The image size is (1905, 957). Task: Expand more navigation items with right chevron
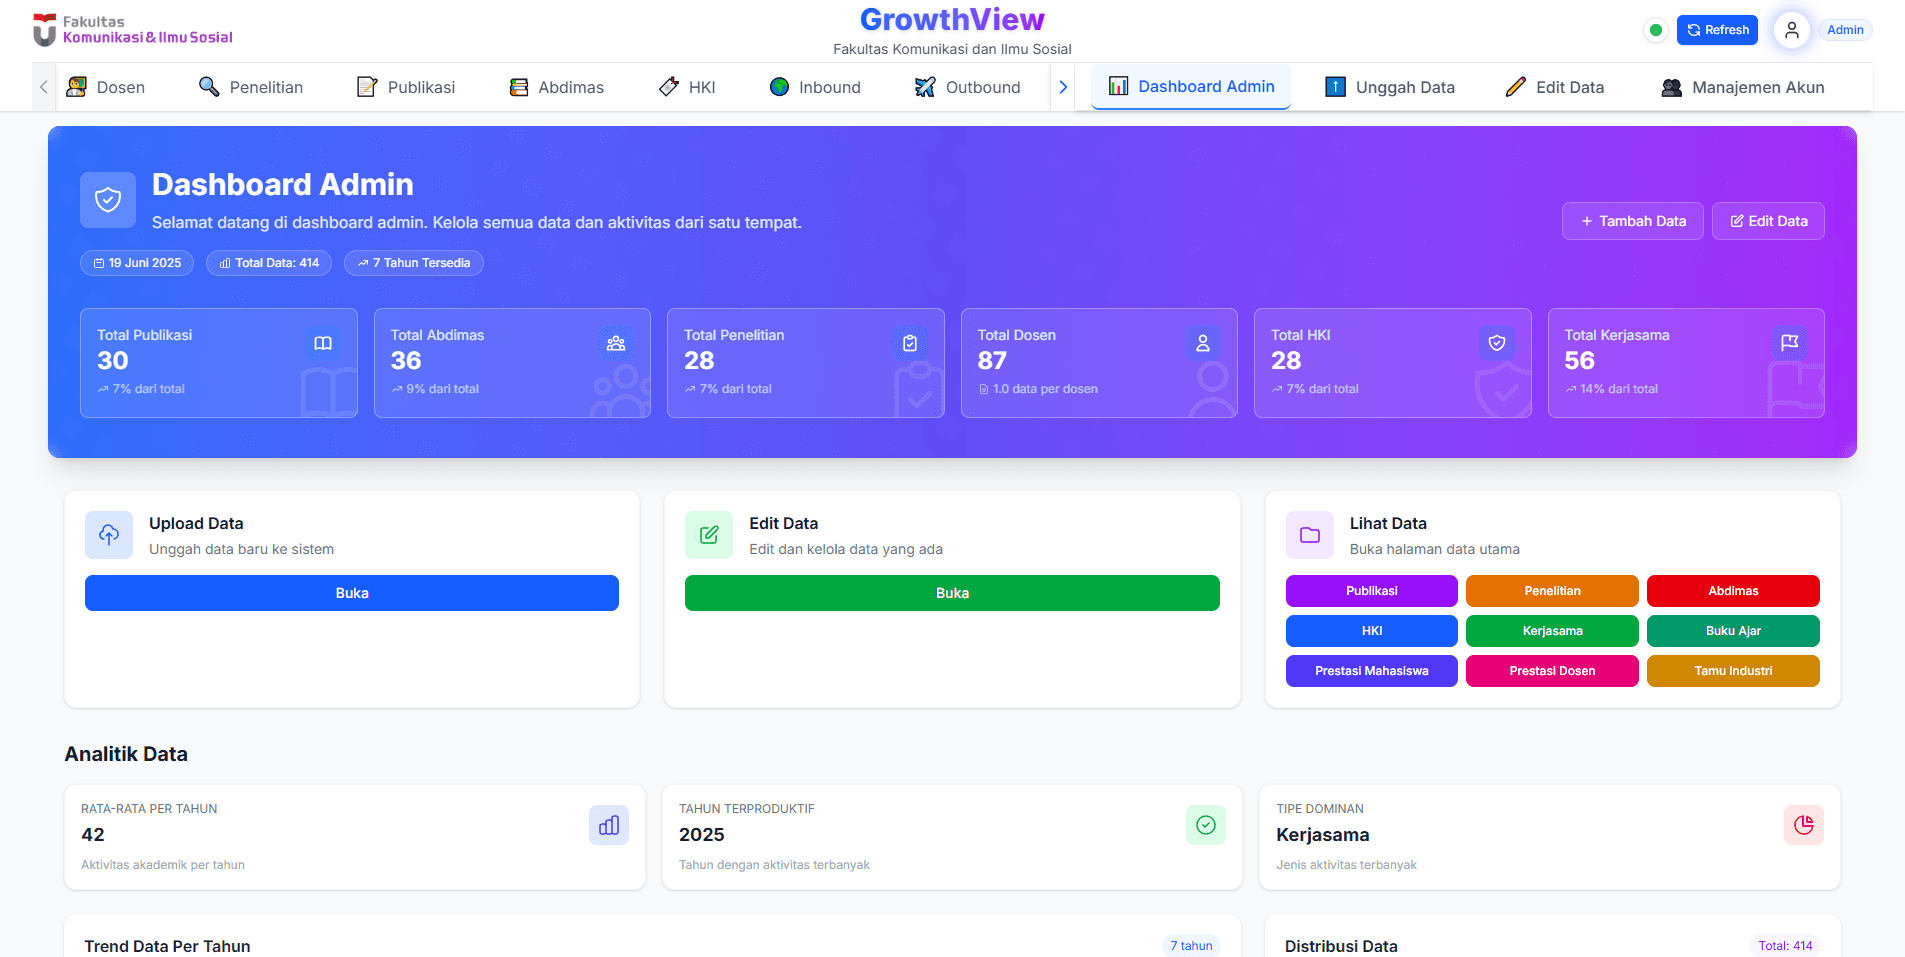point(1063,87)
